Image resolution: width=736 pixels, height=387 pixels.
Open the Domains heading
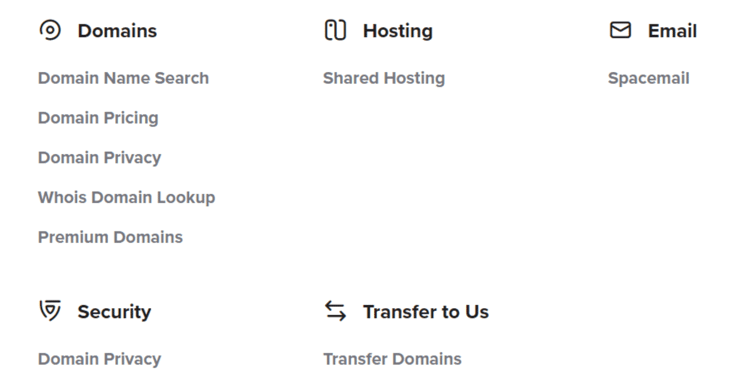click(117, 31)
